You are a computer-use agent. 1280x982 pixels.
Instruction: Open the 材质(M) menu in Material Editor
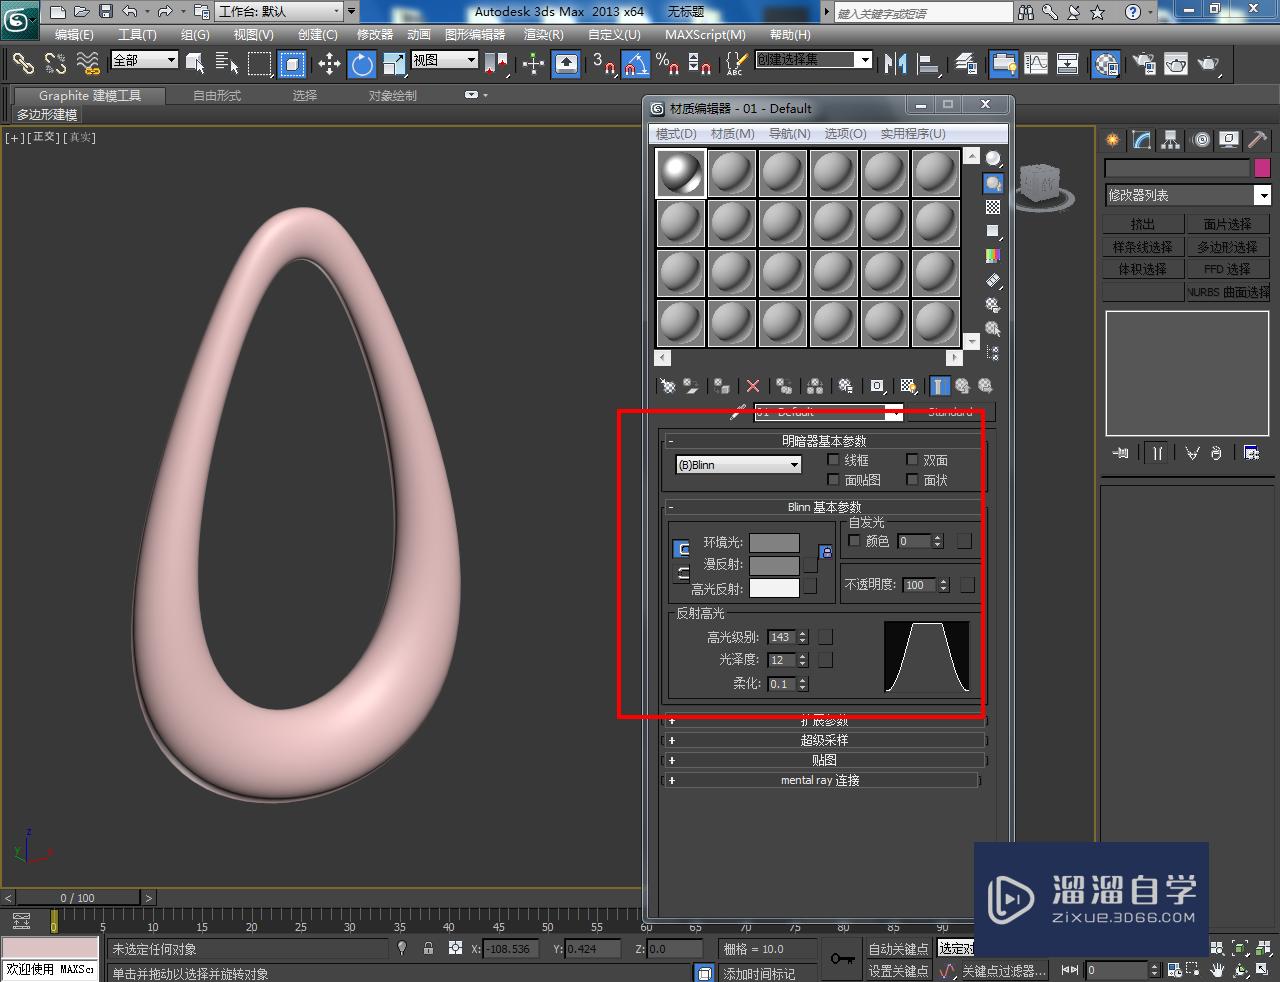click(732, 133)
